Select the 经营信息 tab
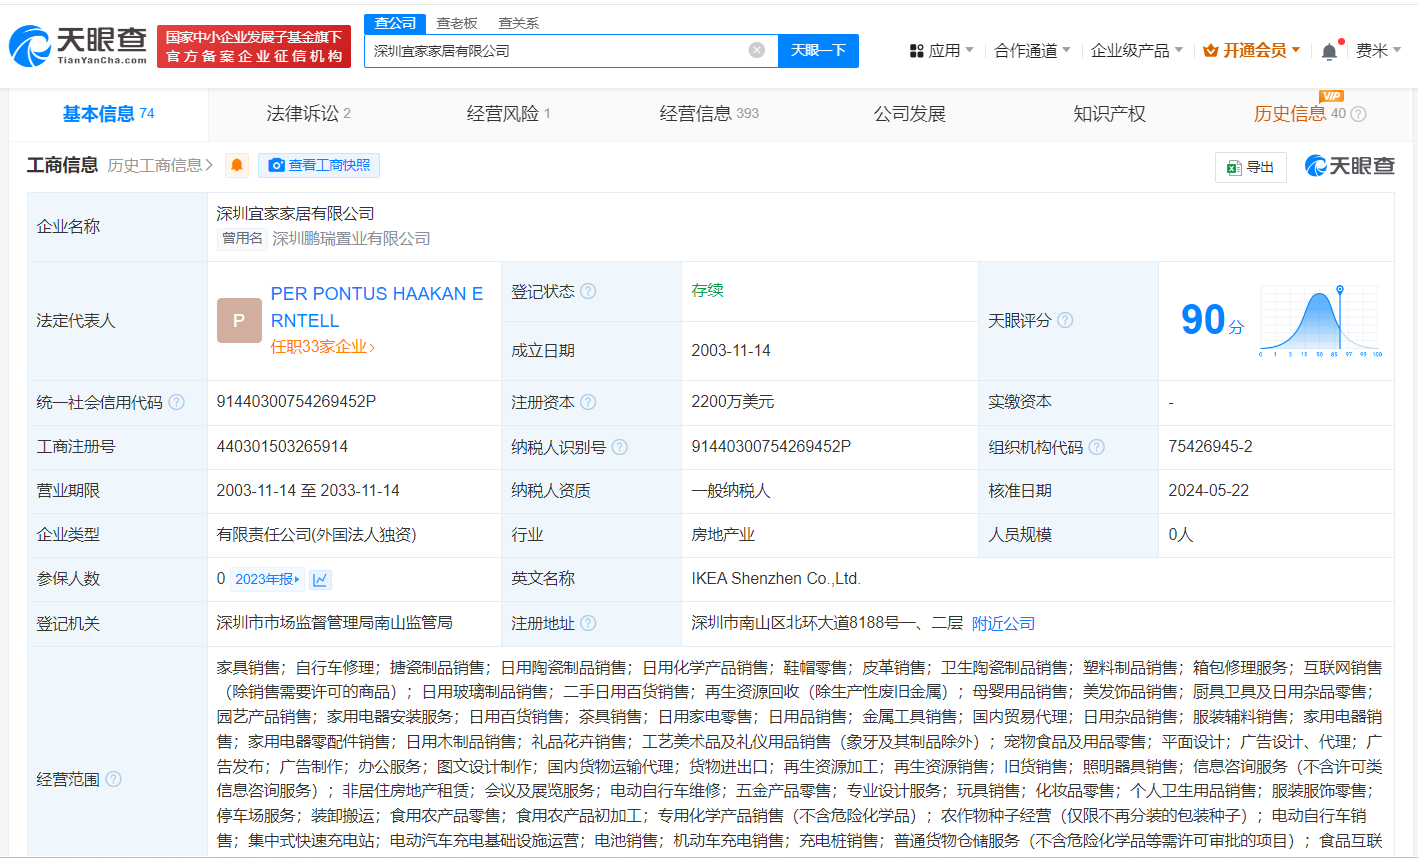The height and width of the screenshot is (858, 1418). (x=709, y=114)
